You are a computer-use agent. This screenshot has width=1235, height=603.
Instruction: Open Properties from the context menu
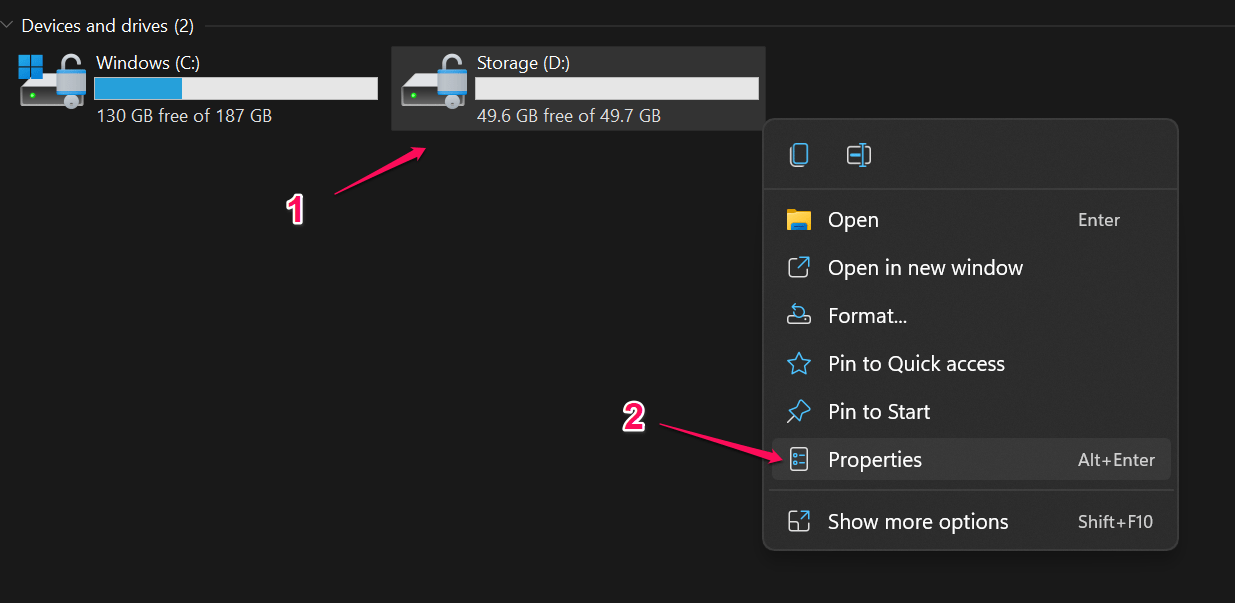coord(875,460)
